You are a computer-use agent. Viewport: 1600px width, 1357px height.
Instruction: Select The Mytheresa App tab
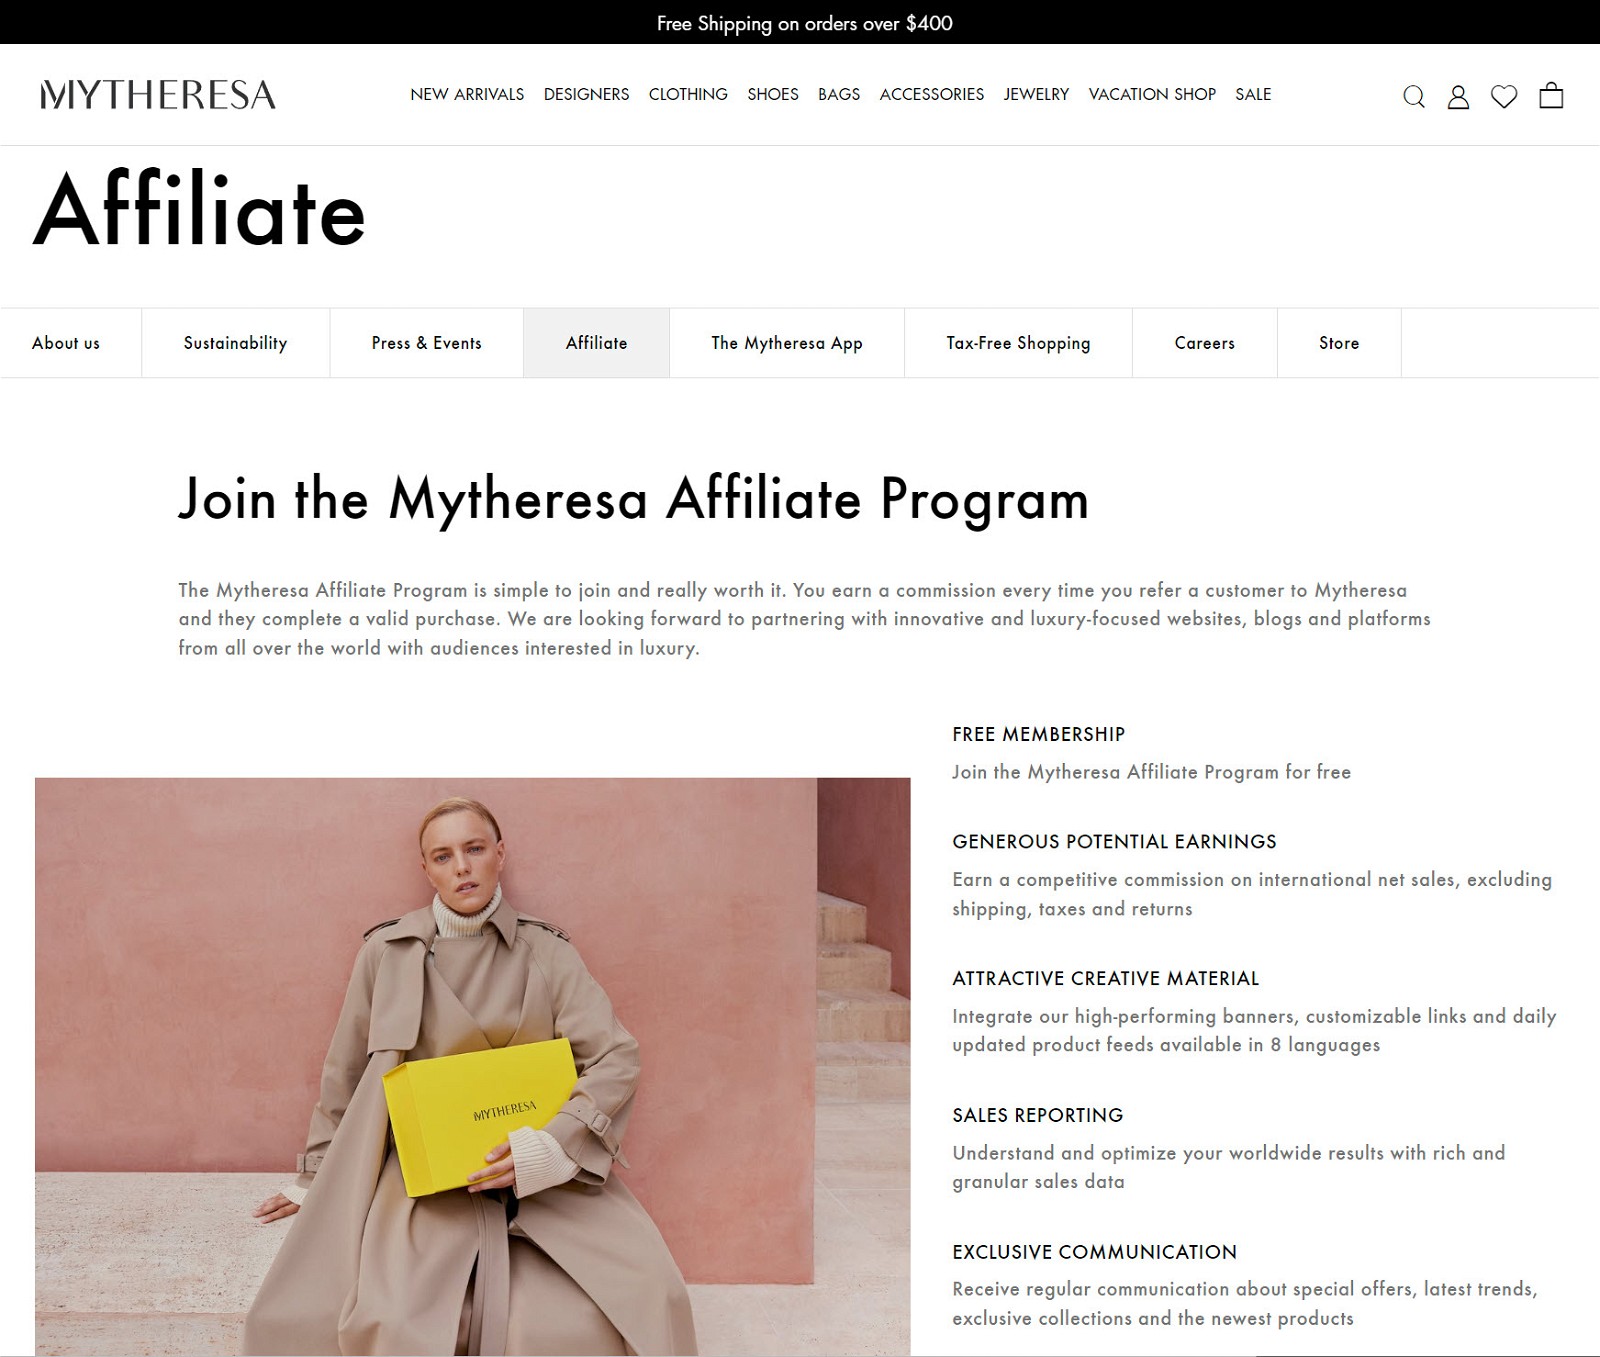click(x=787, y=343)
